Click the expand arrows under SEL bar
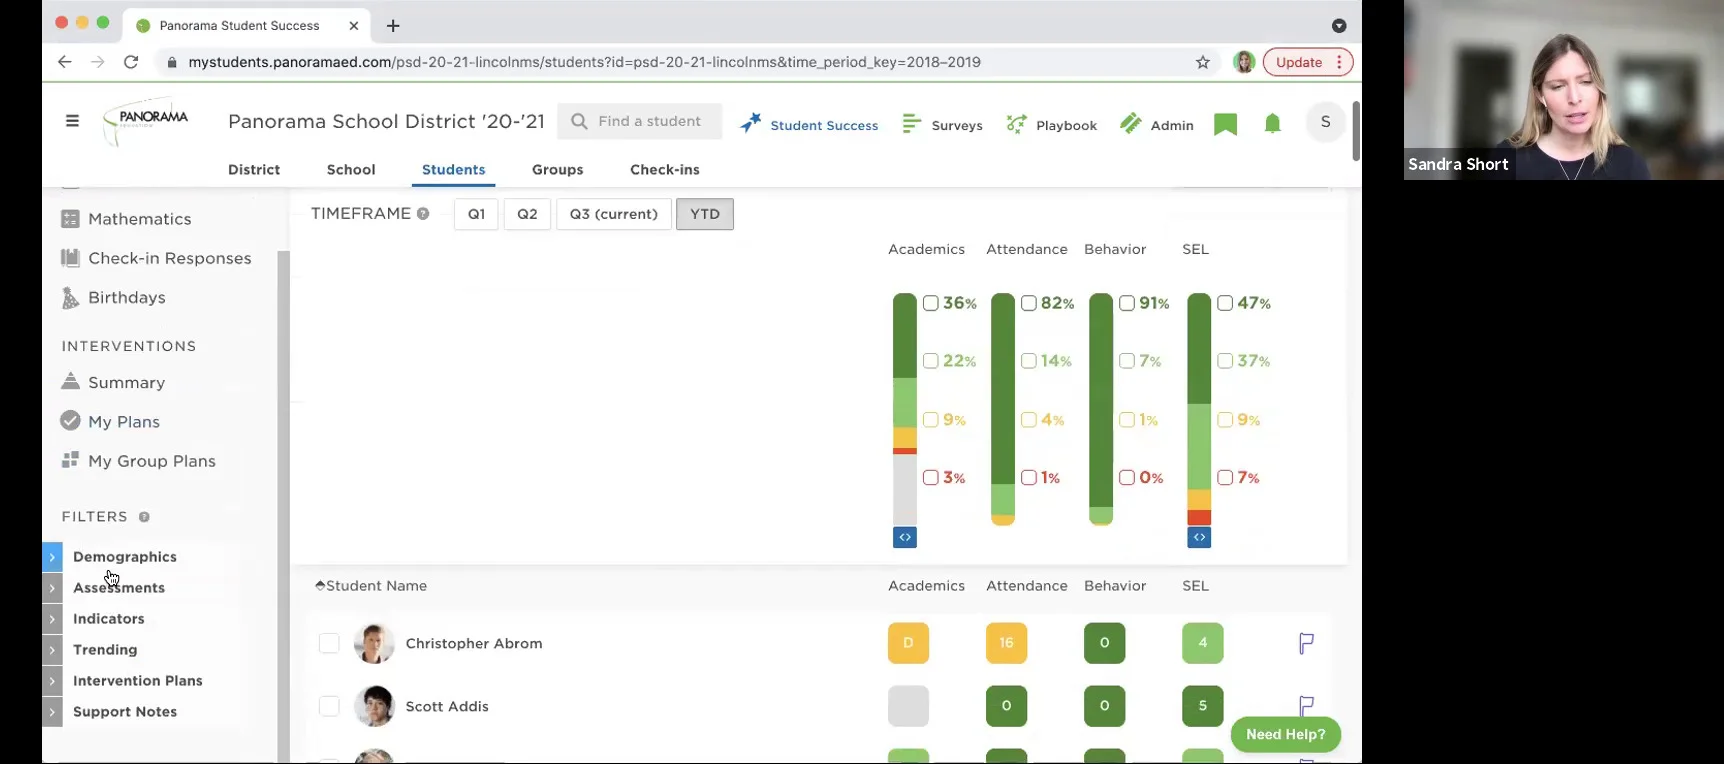Screen dimensions: 1724x764 point(1199,537)
